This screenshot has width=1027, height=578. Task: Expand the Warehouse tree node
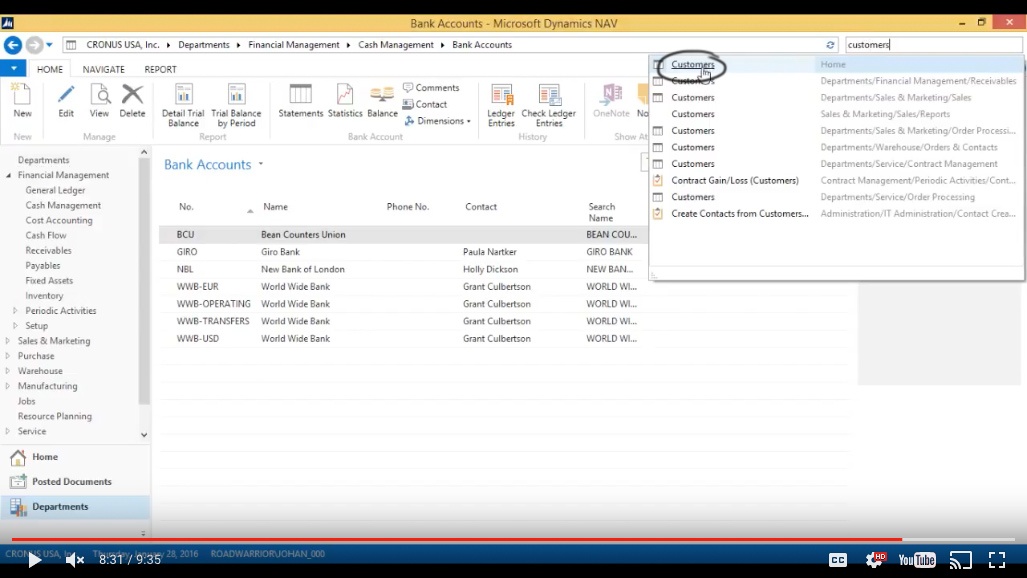tap(8, 371)
